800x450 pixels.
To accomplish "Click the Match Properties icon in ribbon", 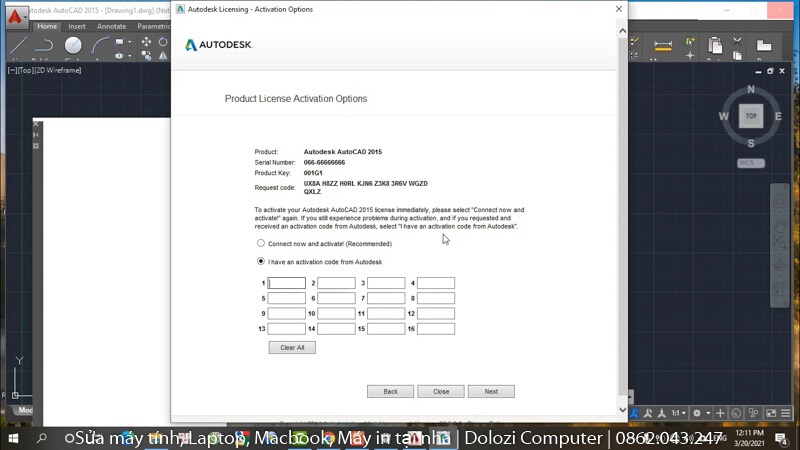I will (x=635, y=41).
